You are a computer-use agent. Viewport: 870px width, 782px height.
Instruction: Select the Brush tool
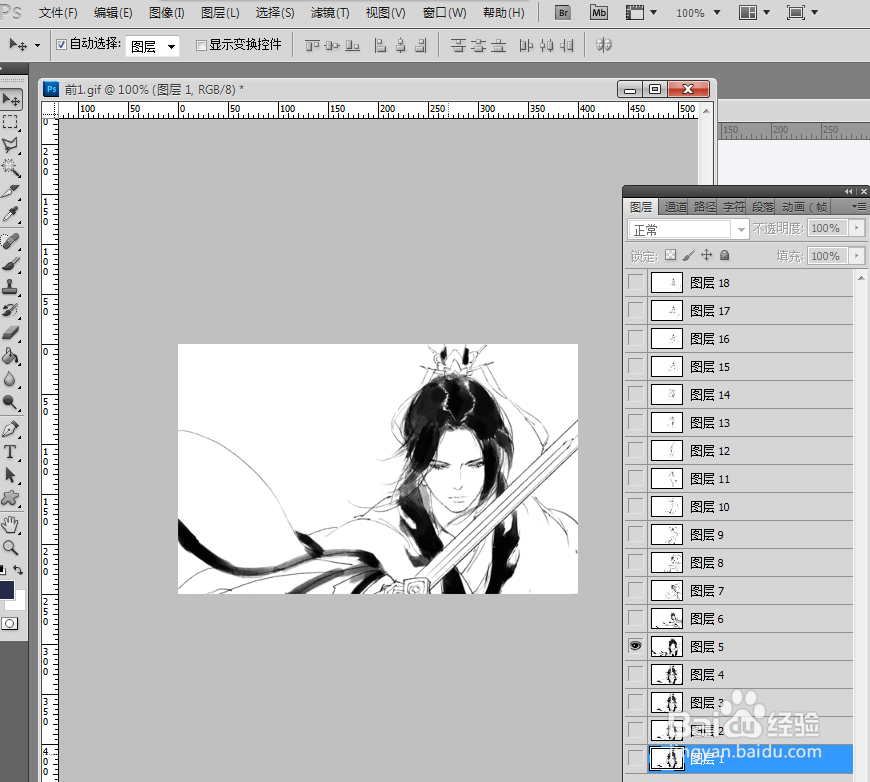pos(11,264)
